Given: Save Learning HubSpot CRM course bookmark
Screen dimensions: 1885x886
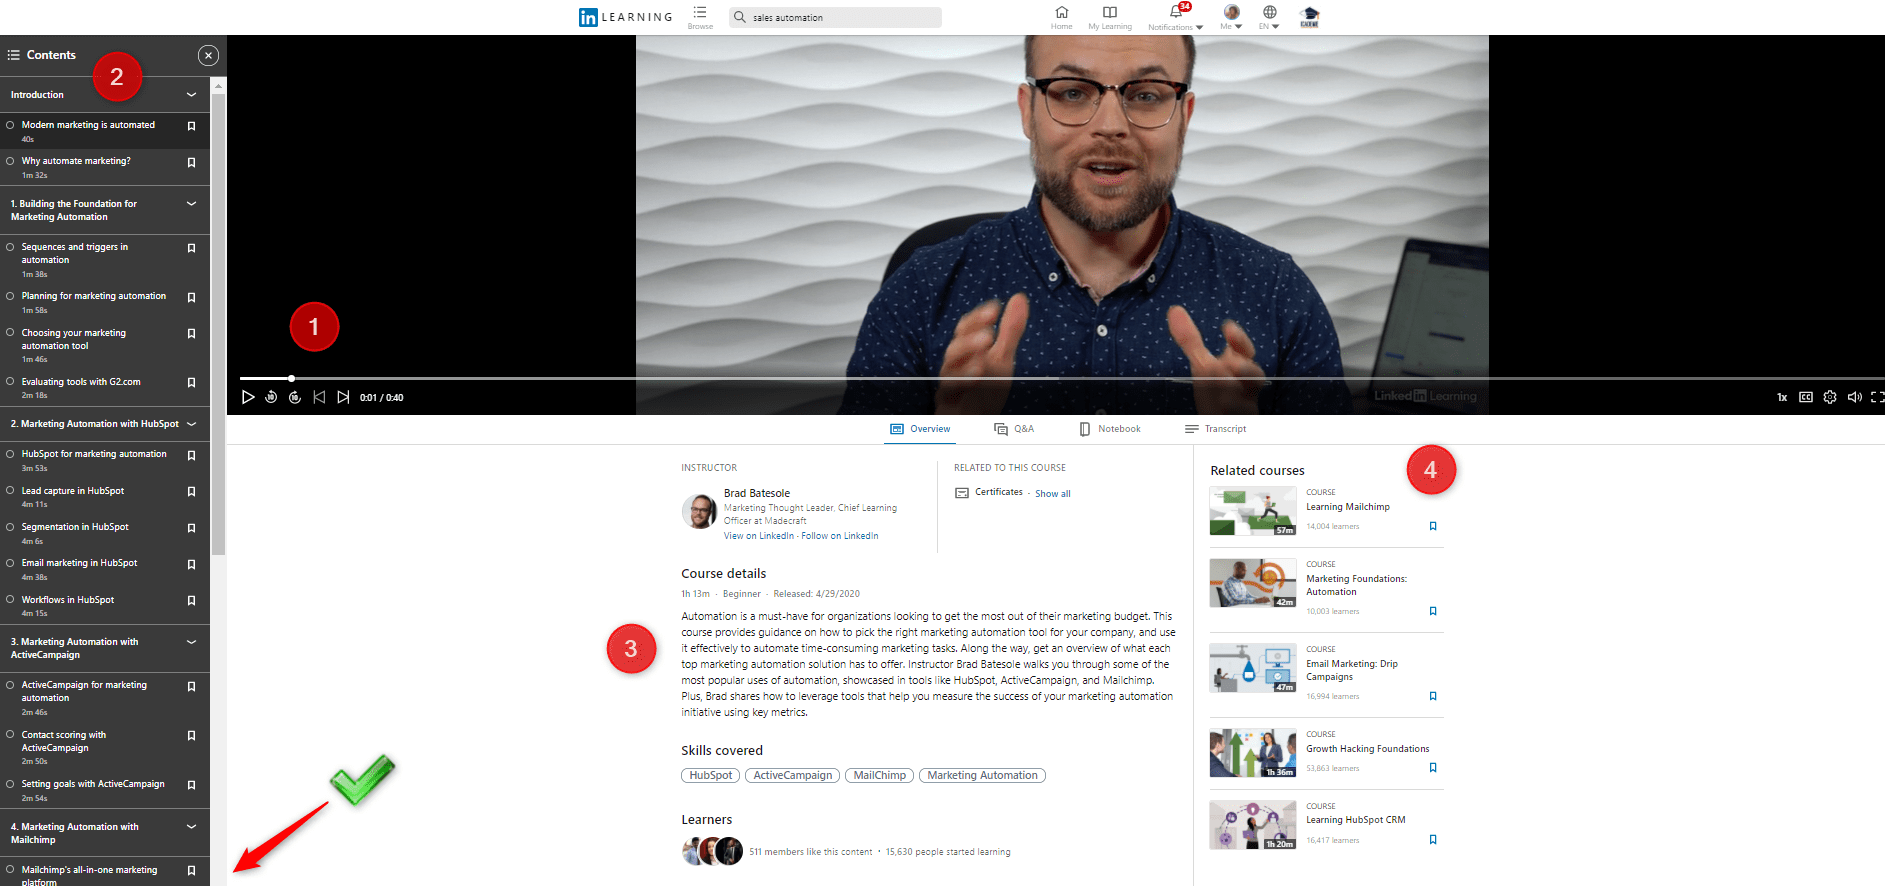Looking at the screenshot, I should point(1433,840).
